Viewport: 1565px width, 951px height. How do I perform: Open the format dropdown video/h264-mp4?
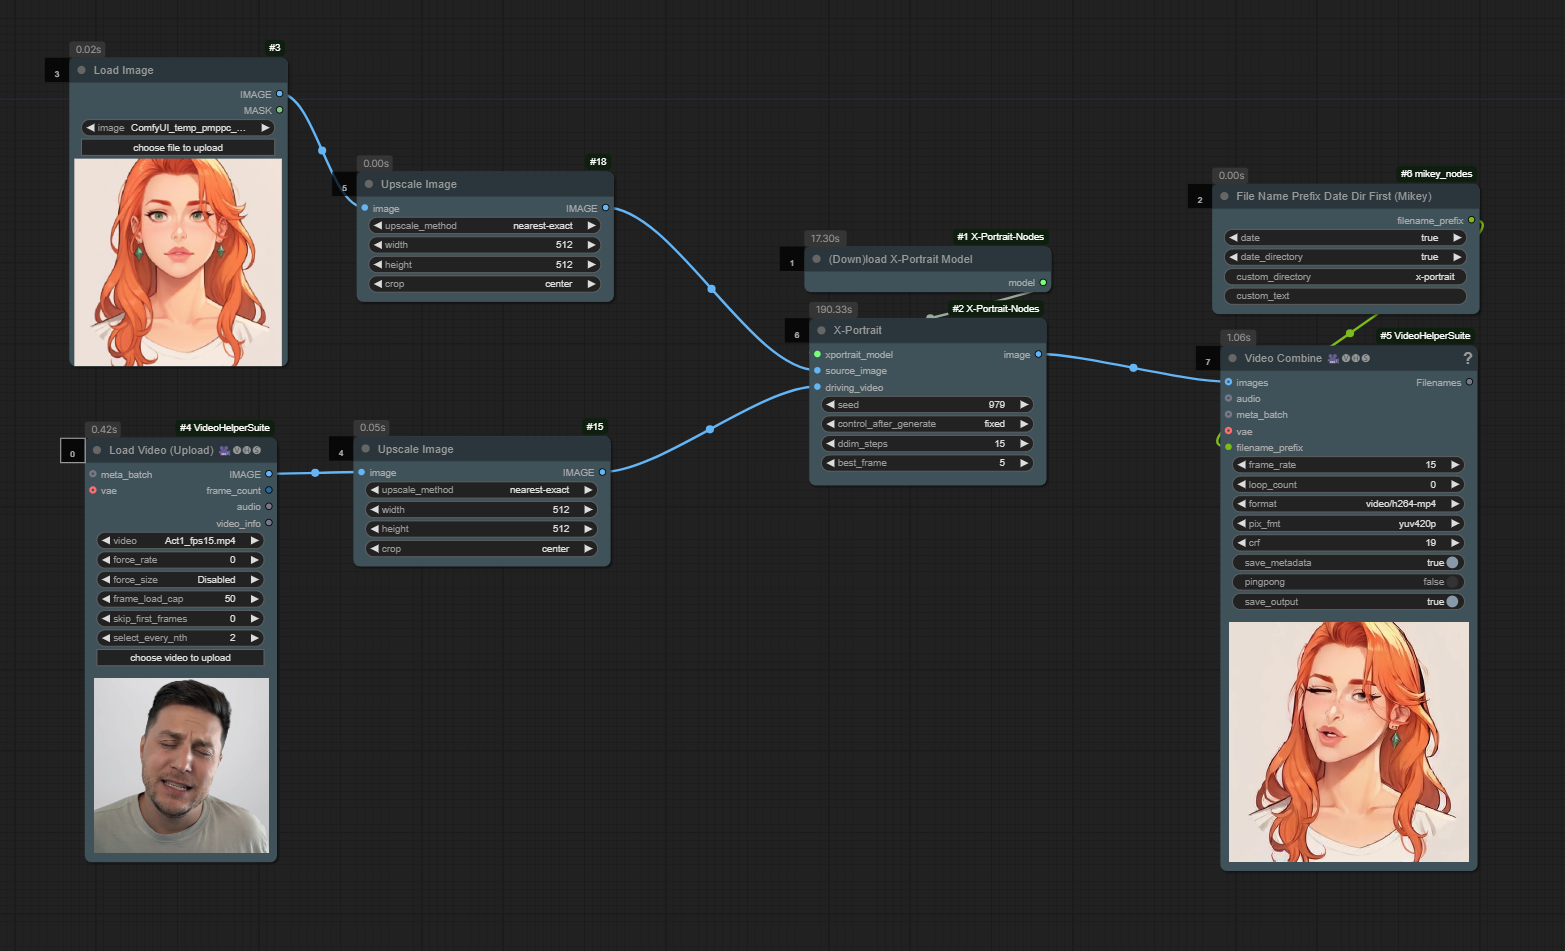[1348, 504]
